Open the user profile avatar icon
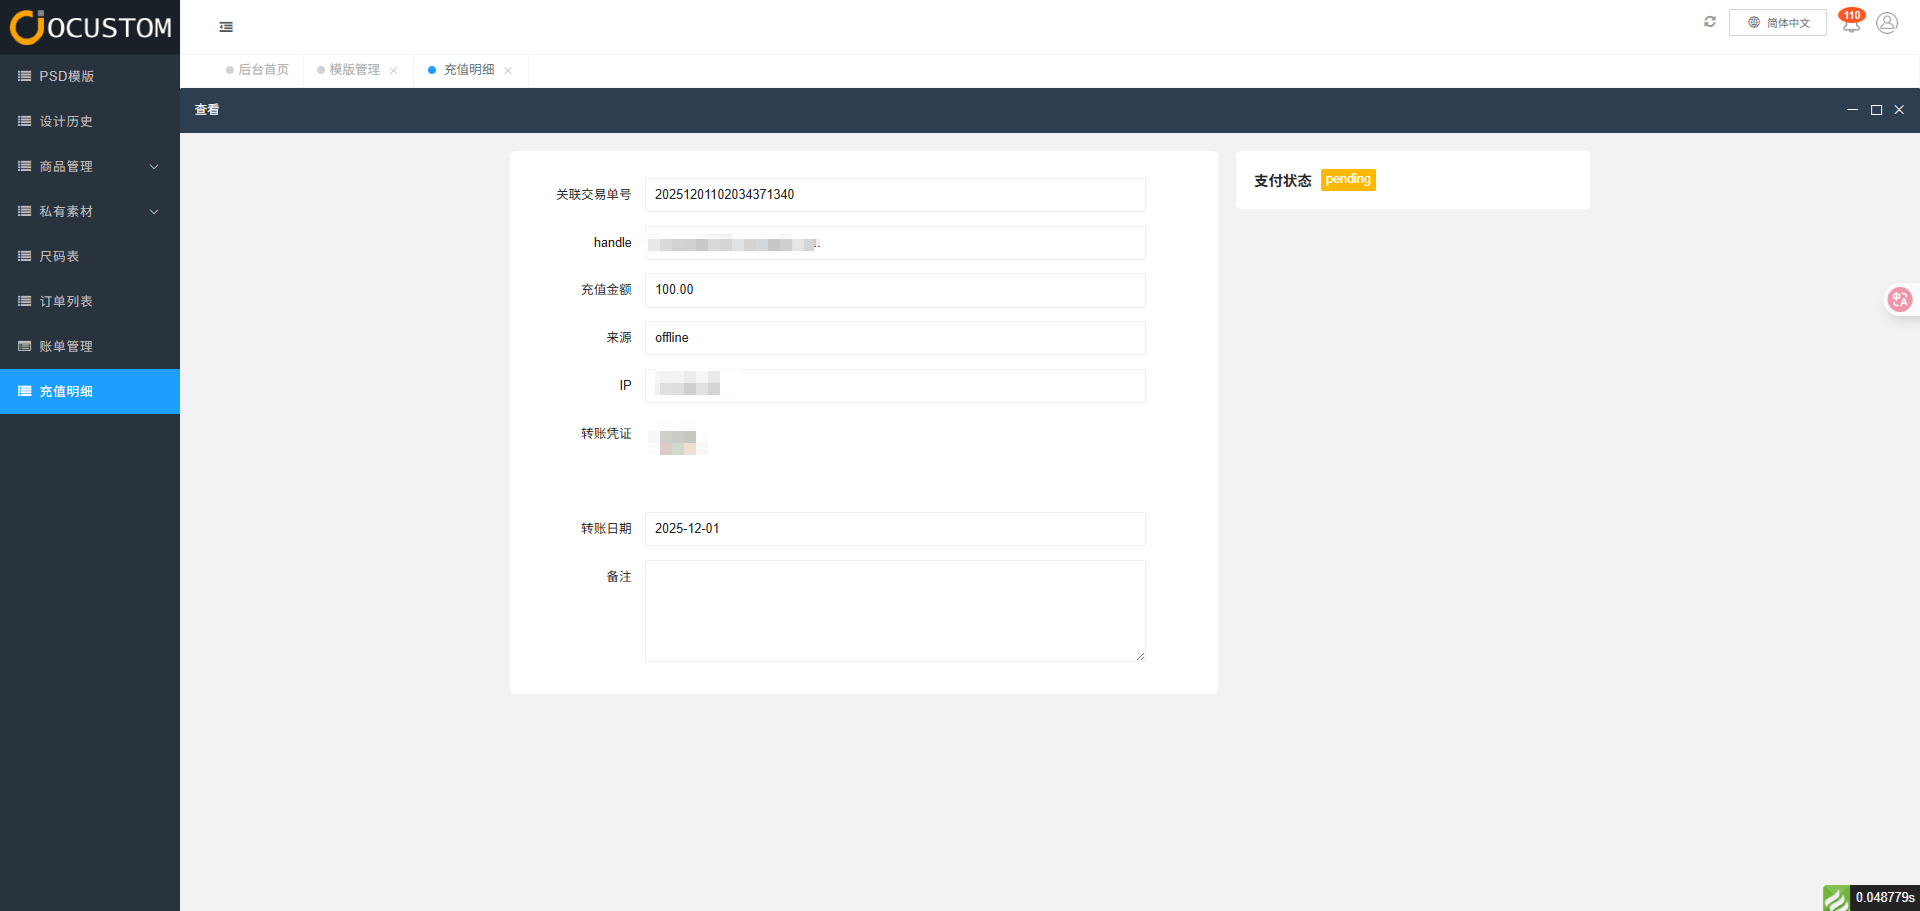Viewport: 1920px width, 911px height. (x=1887, y=23)
